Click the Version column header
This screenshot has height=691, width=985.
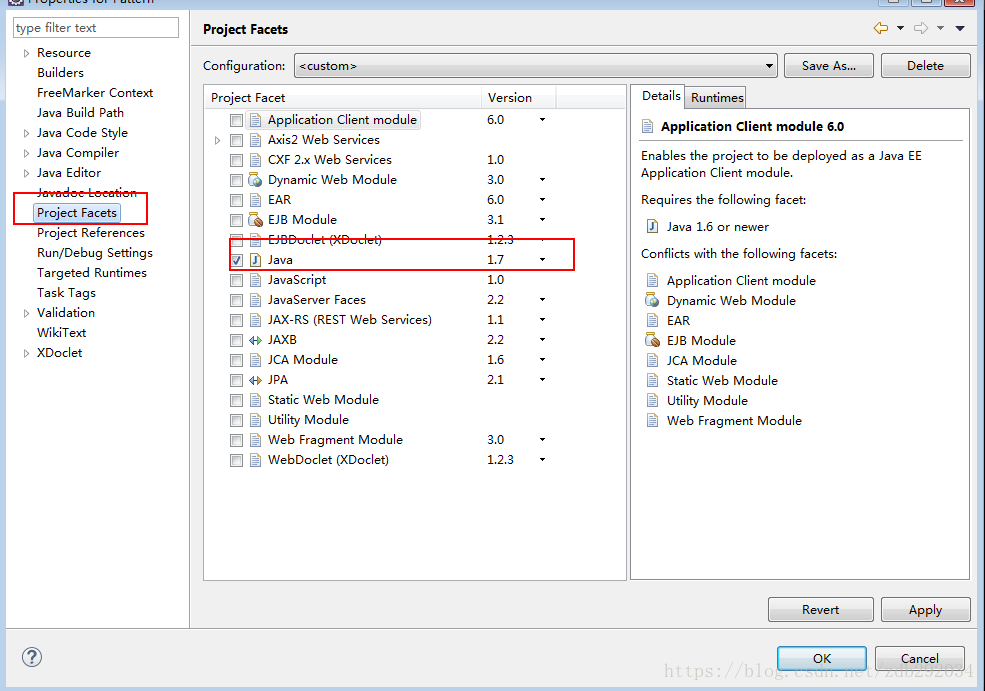coord(519,97)
